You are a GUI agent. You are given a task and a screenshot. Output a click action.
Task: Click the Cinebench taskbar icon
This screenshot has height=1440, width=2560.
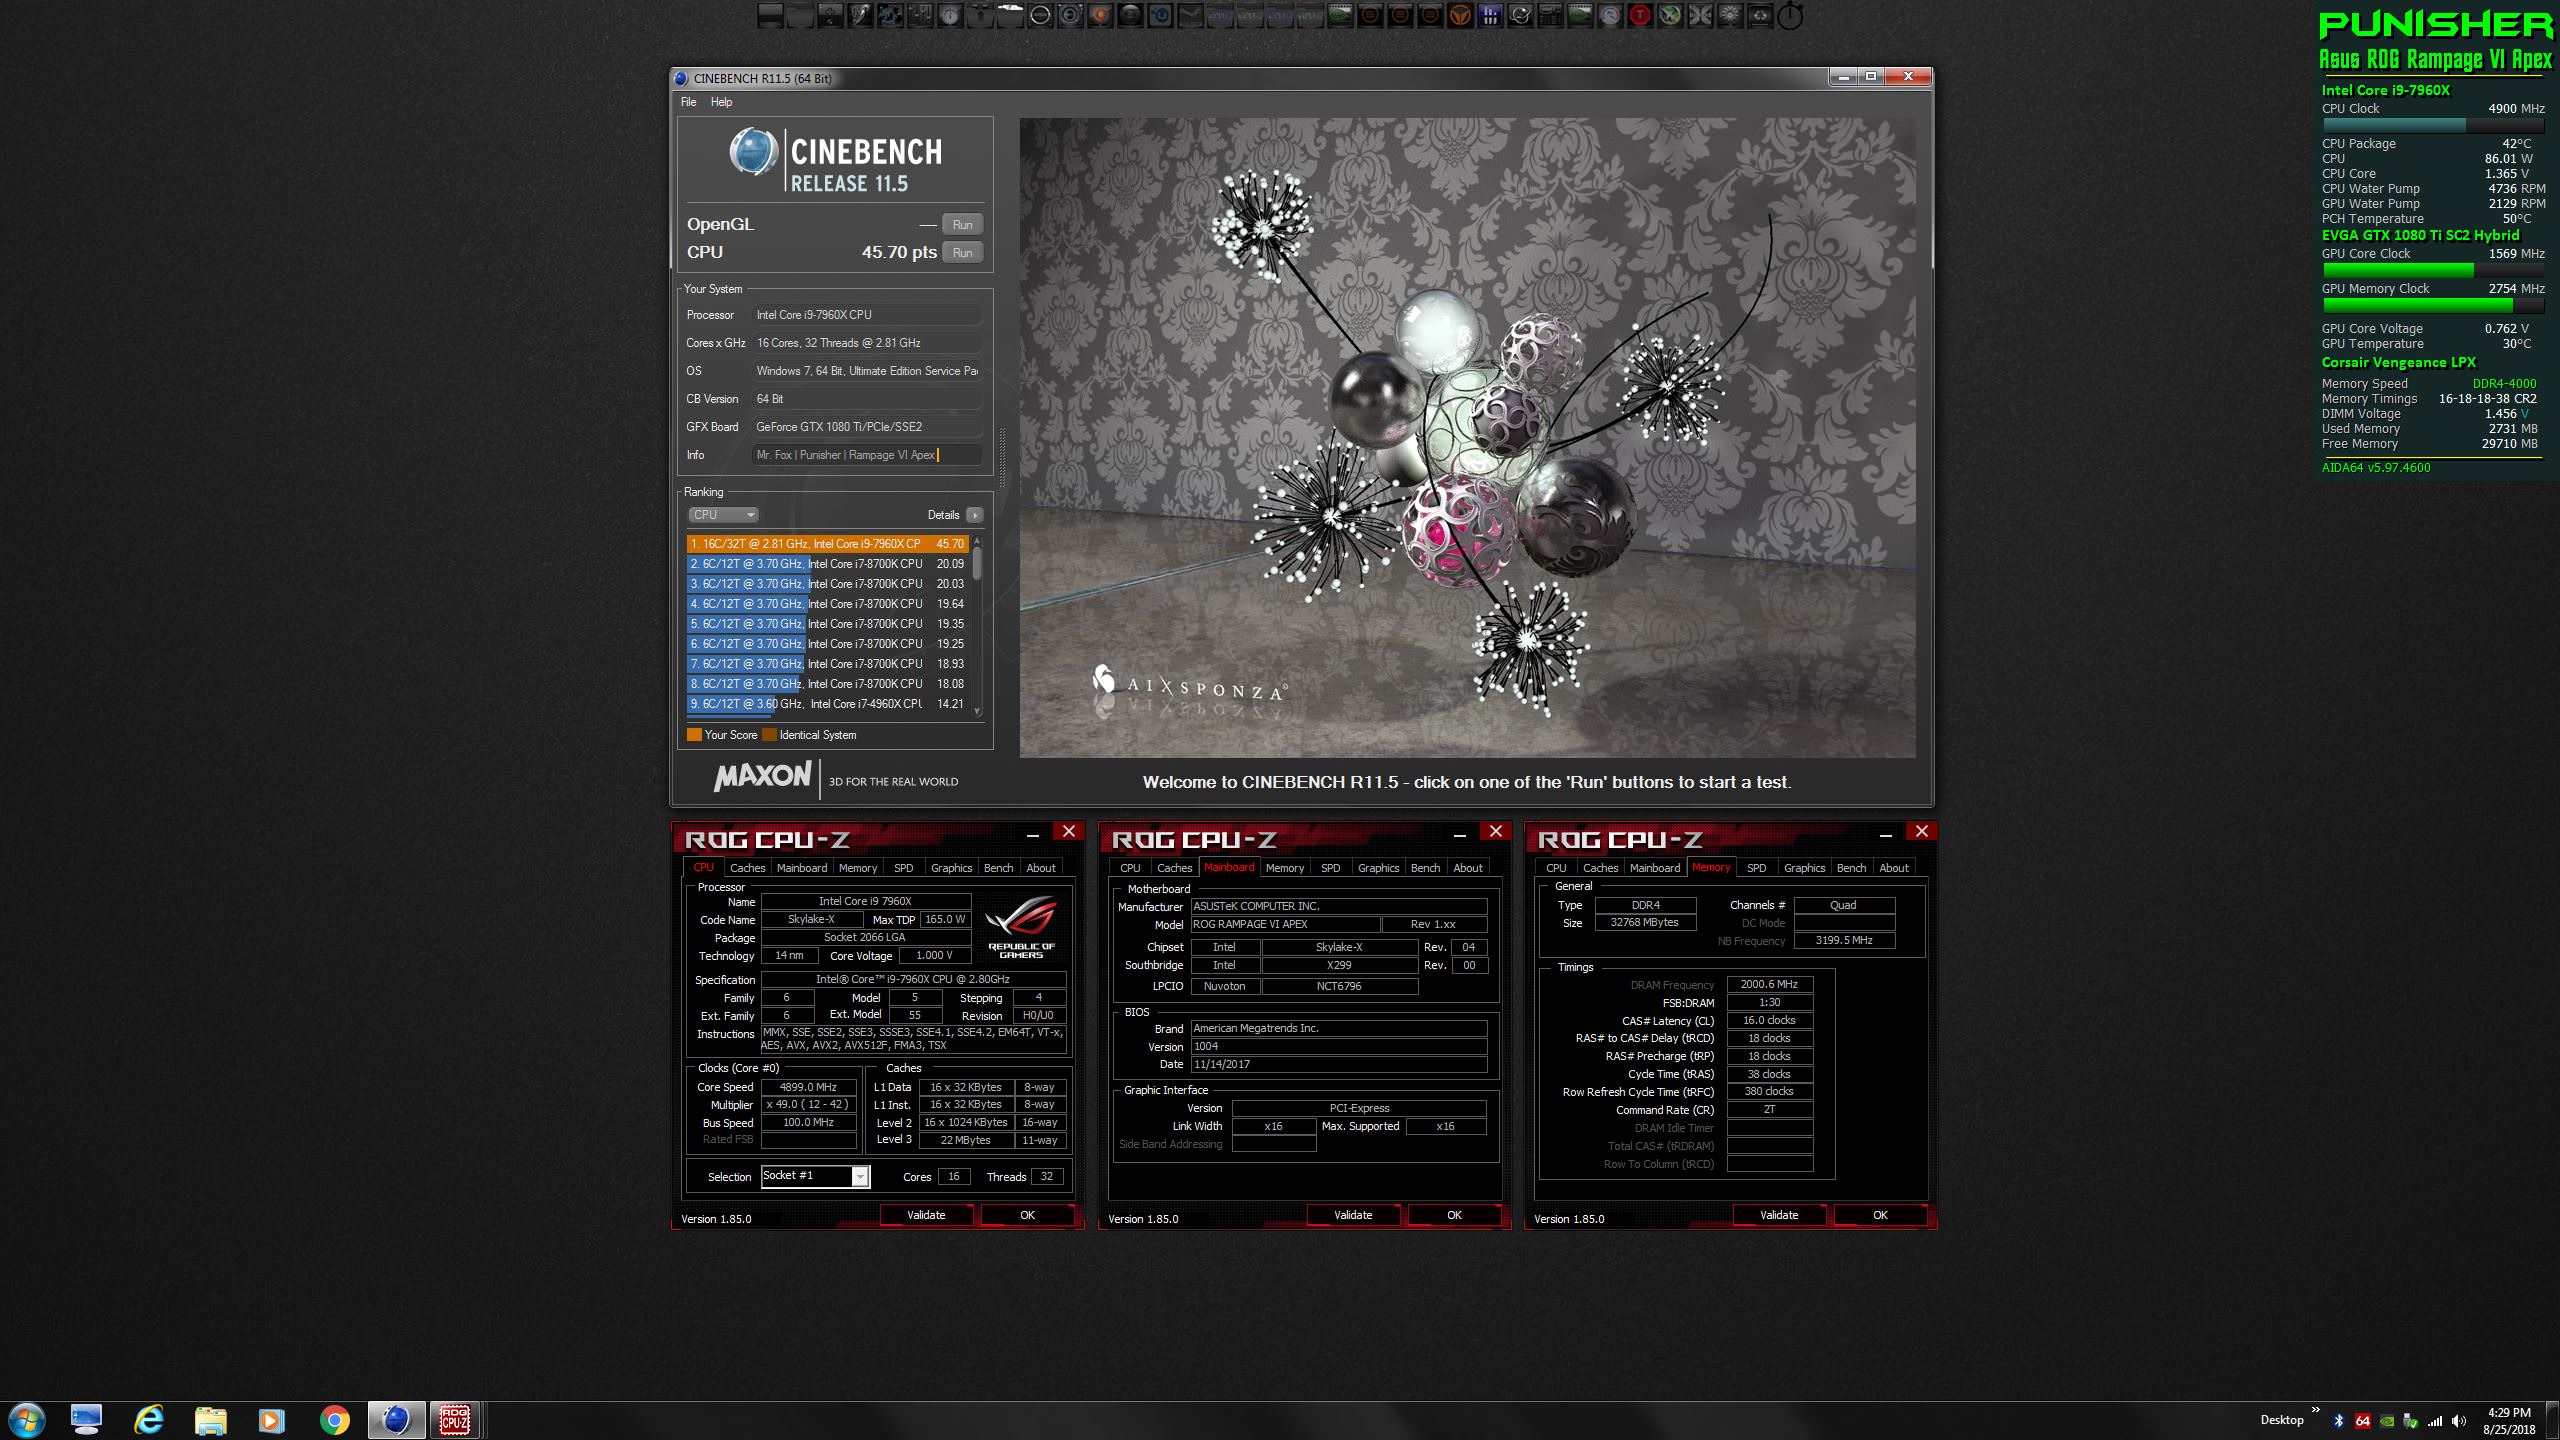396,1420
